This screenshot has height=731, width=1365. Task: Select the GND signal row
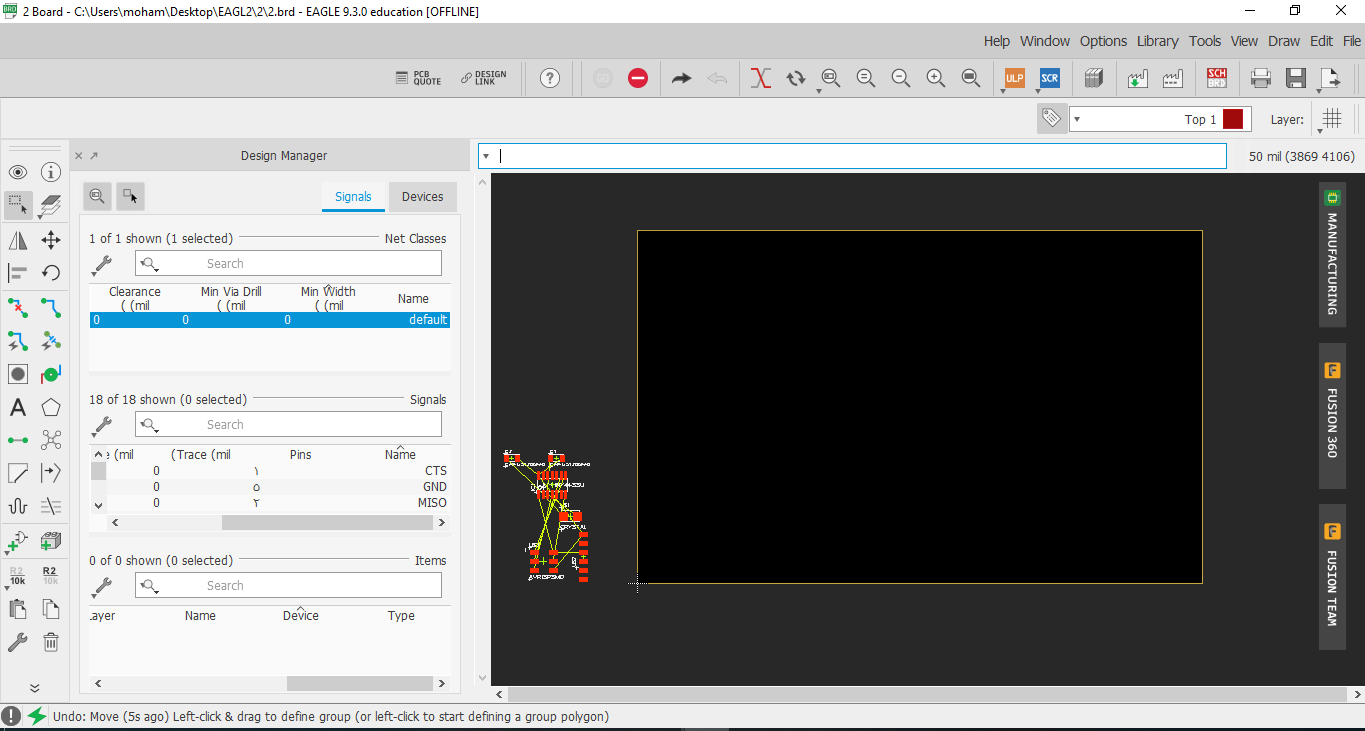click(x=270, y=487)
